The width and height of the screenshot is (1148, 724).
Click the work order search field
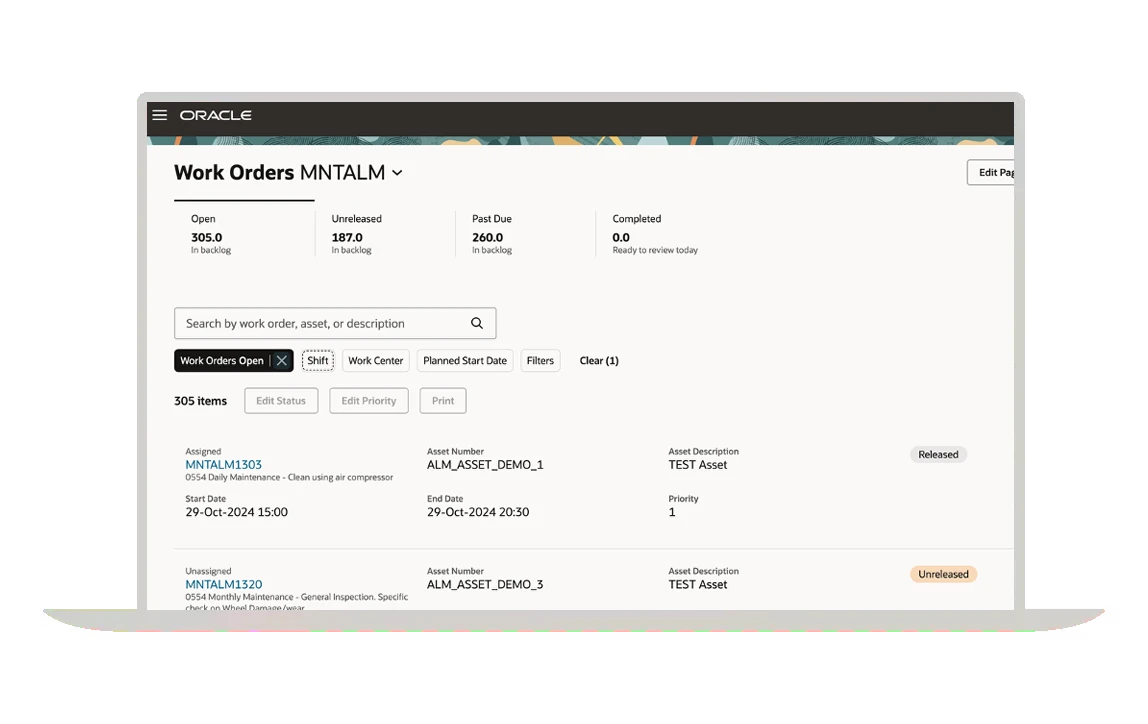(x=320, y=323)
